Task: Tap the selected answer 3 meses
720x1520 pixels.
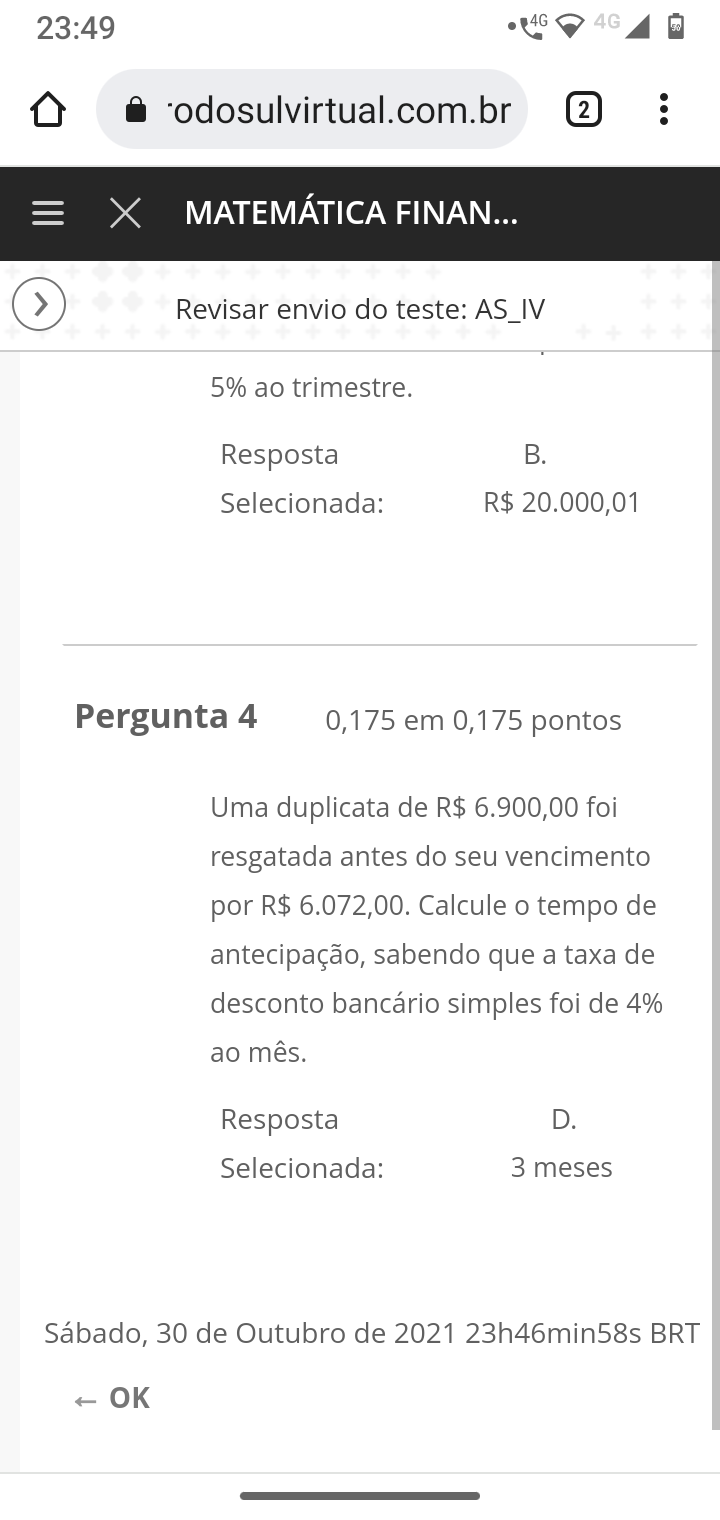Action: point(561,1167)
